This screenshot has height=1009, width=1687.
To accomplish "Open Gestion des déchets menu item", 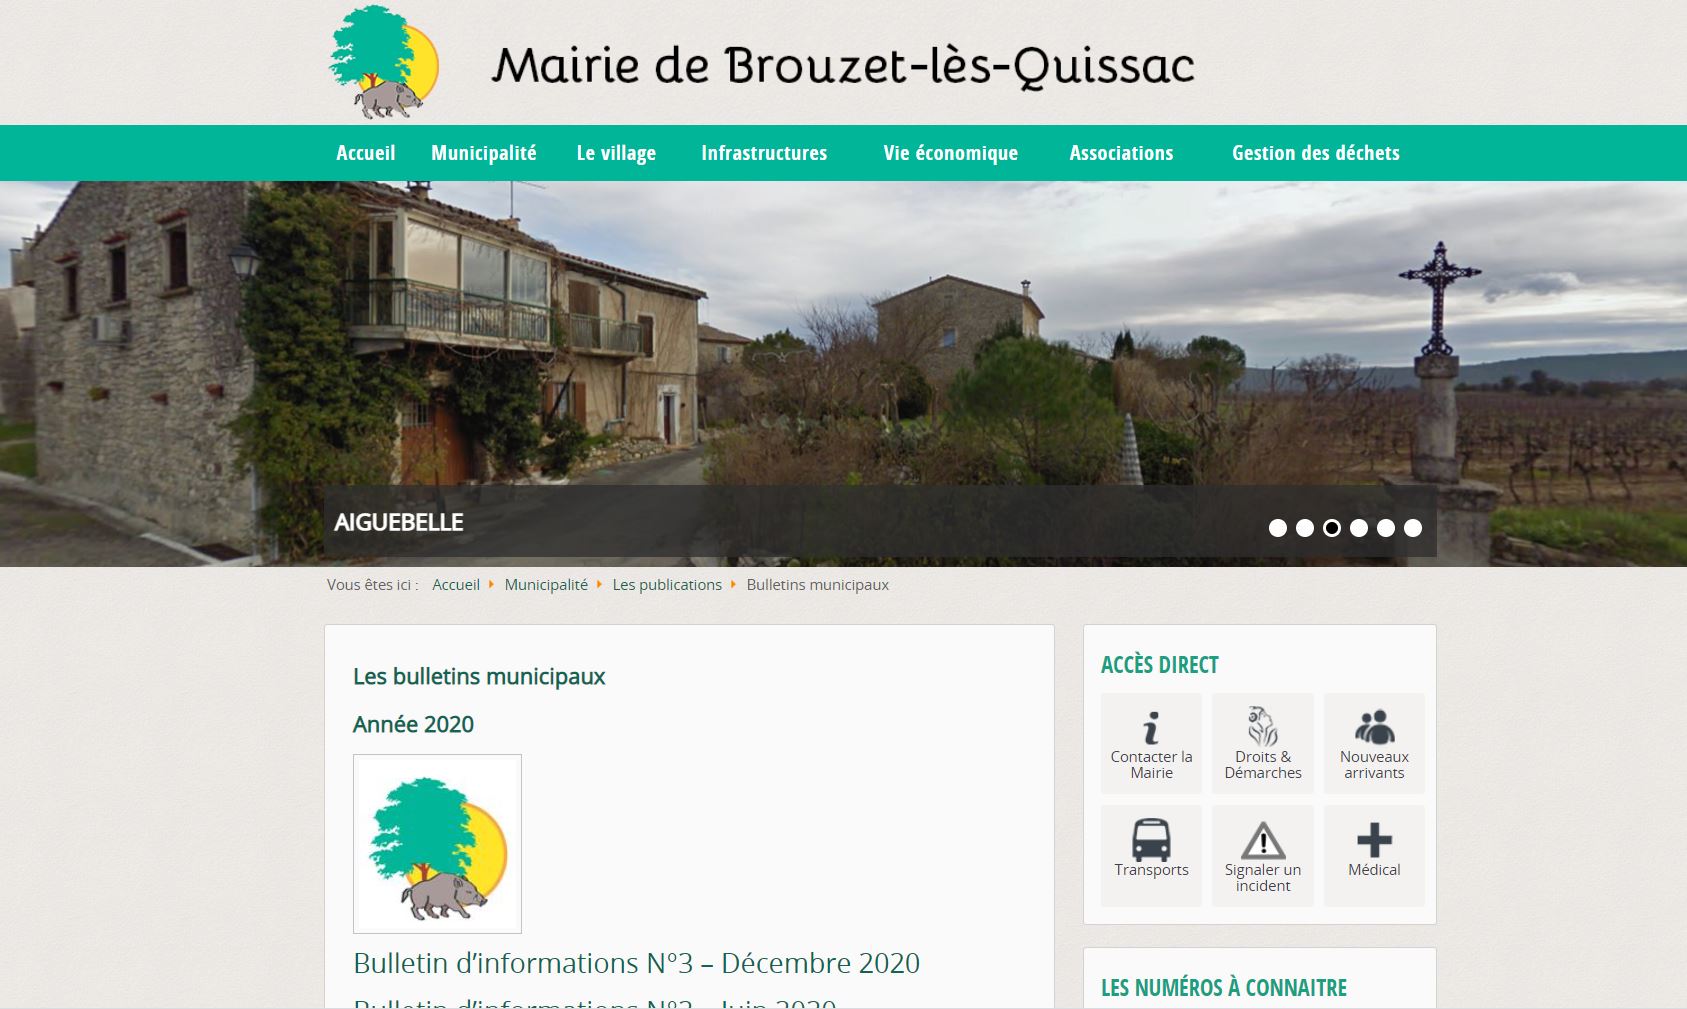I will (x=1315, y=153).
